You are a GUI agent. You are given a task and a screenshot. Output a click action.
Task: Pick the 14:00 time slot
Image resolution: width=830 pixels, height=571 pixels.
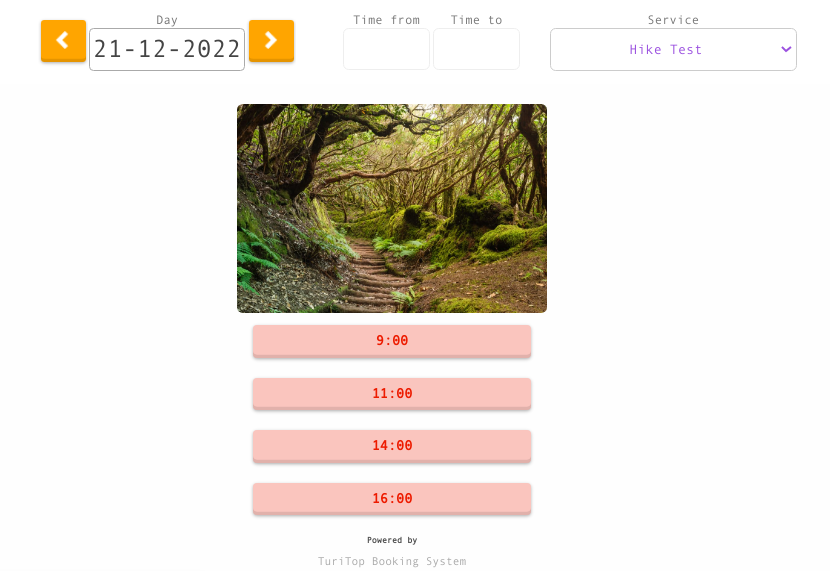pos(392,446)
